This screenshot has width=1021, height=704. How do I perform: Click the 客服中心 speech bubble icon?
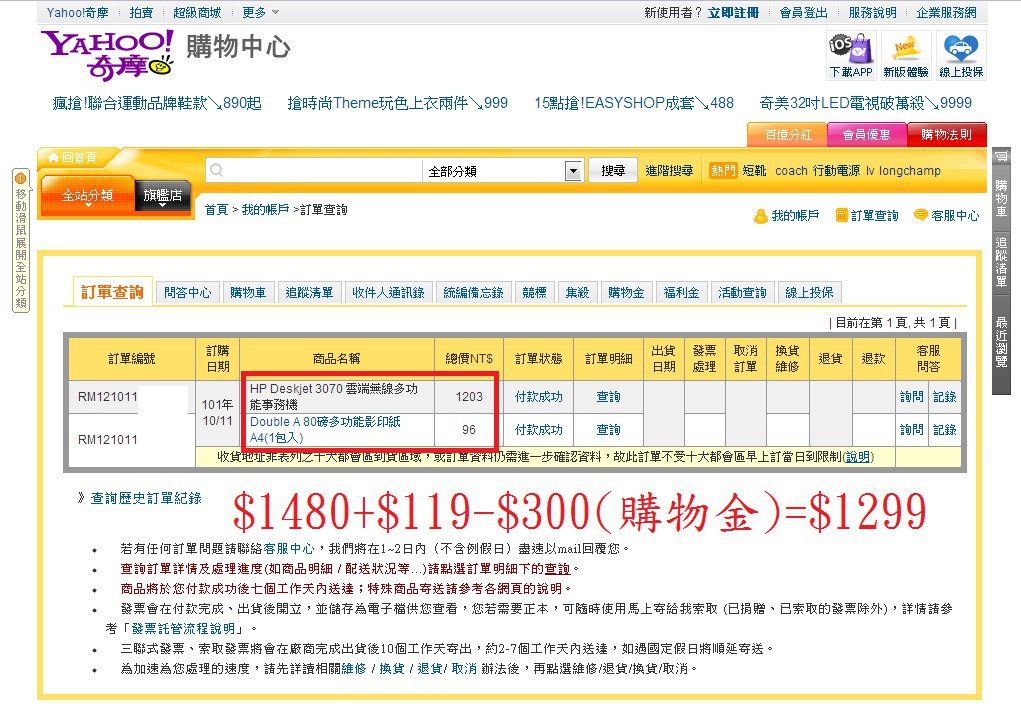pos(921,215)
